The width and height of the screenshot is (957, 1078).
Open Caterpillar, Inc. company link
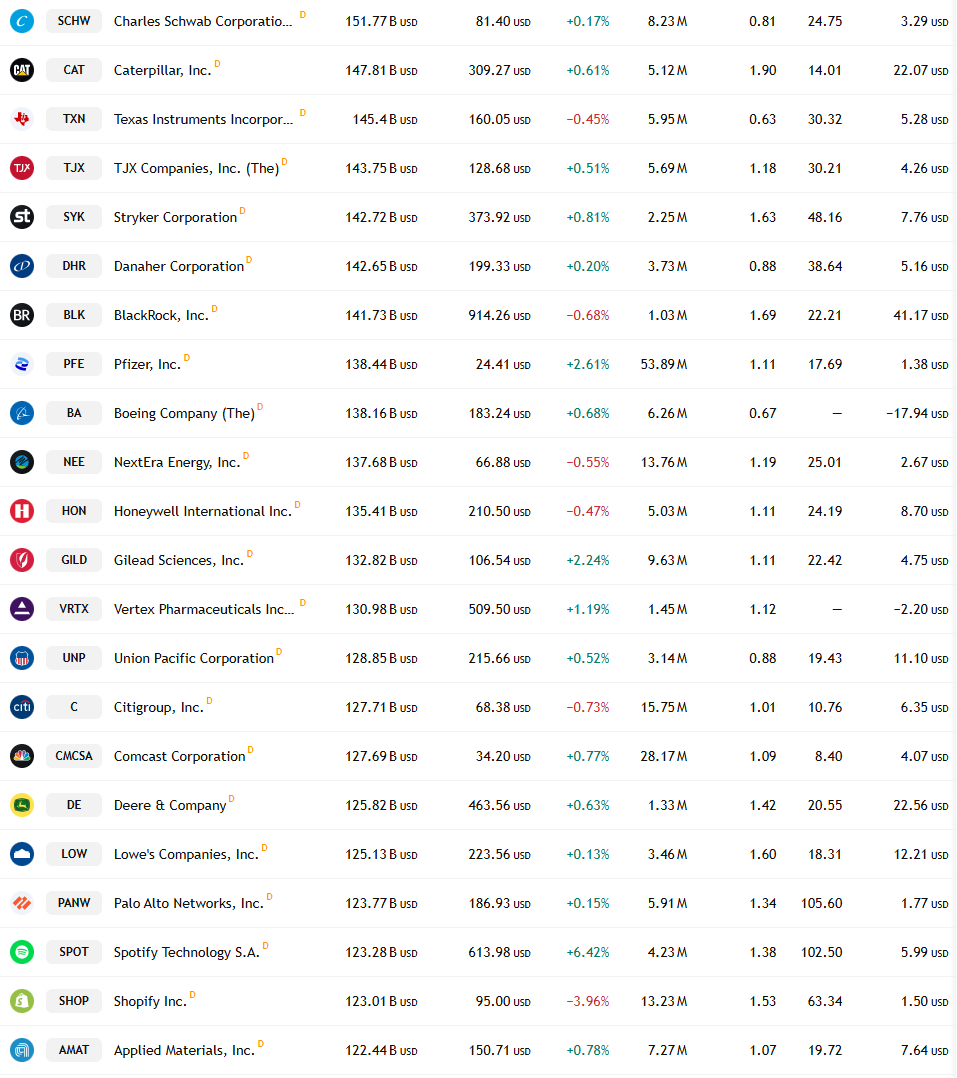coord(163,70)
